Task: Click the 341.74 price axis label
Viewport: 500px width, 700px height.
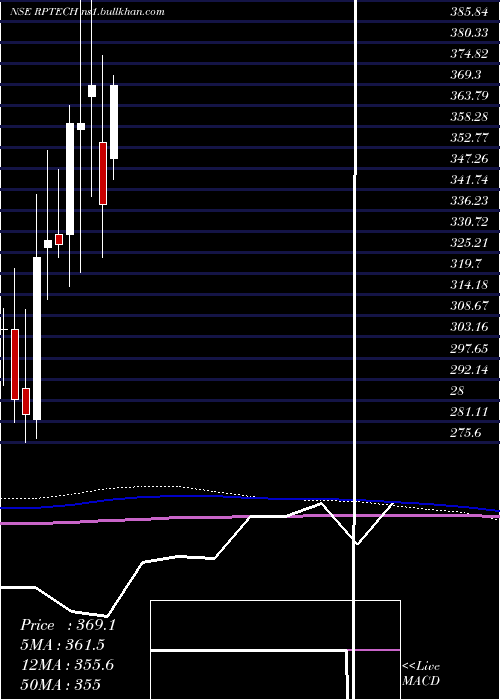Action: (x=469, y=180)
